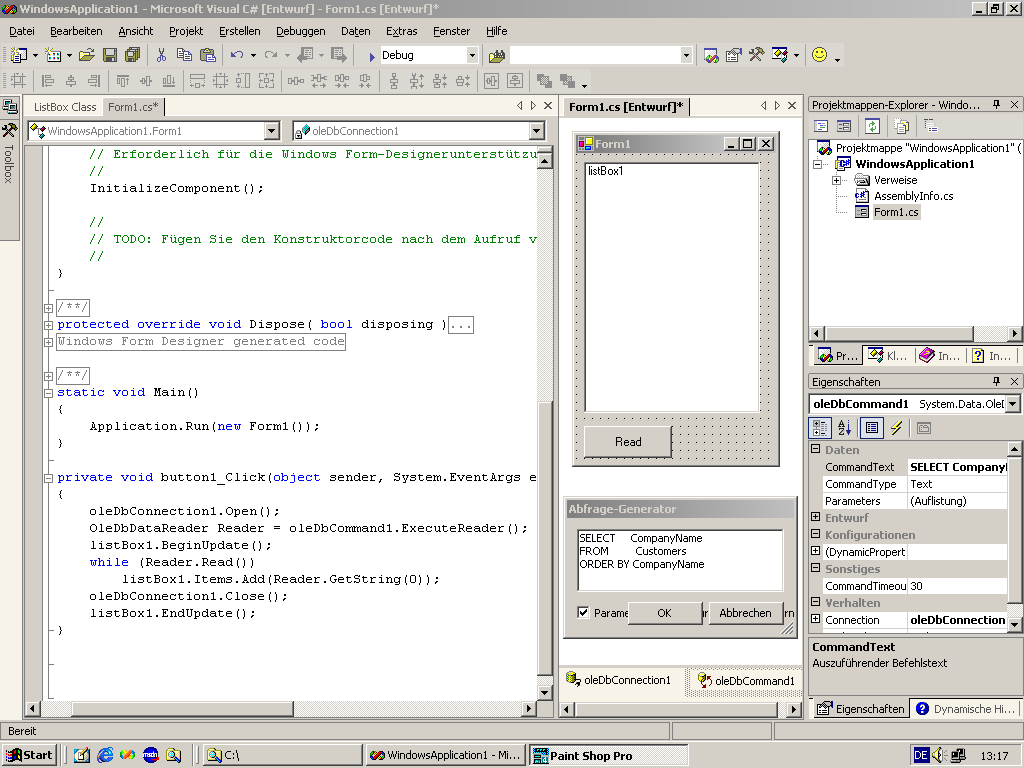Start debugging with the blue play arrow

click(371, 56)
